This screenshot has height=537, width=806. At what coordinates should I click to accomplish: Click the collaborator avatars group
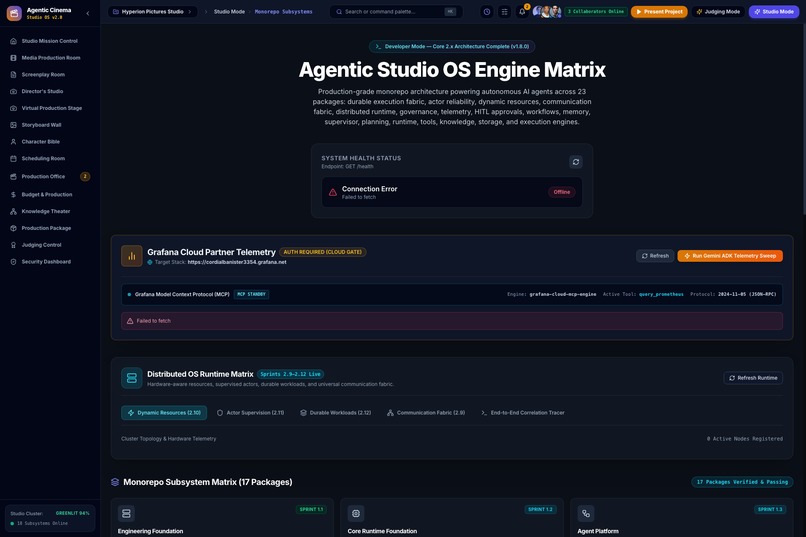546,11
